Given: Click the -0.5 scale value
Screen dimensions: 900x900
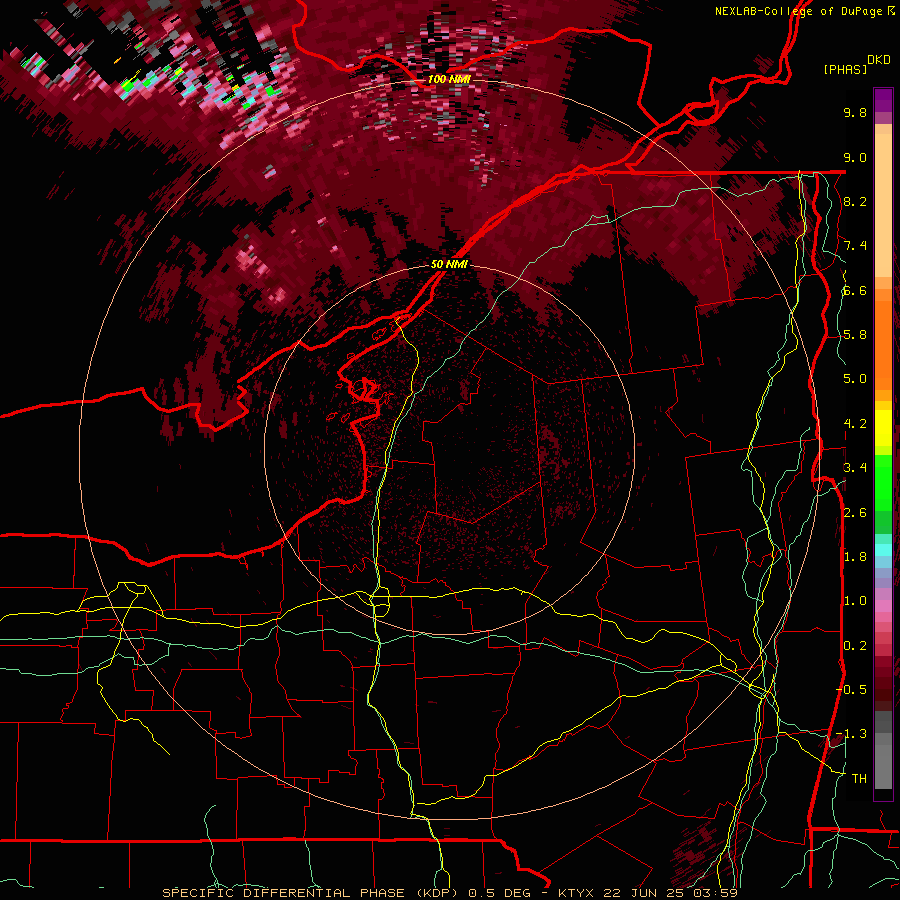Looking at the screenshot, I should [x=852, y=690].
